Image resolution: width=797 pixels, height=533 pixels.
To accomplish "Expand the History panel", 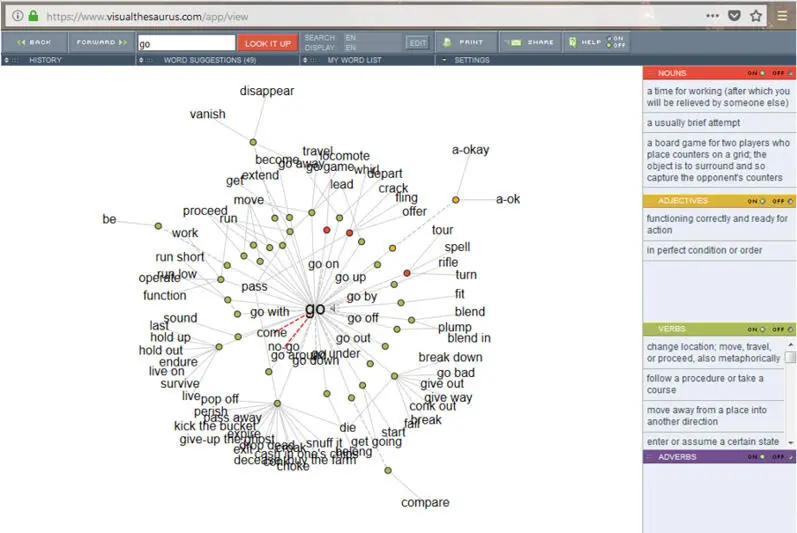I will (x=45, y=60).
